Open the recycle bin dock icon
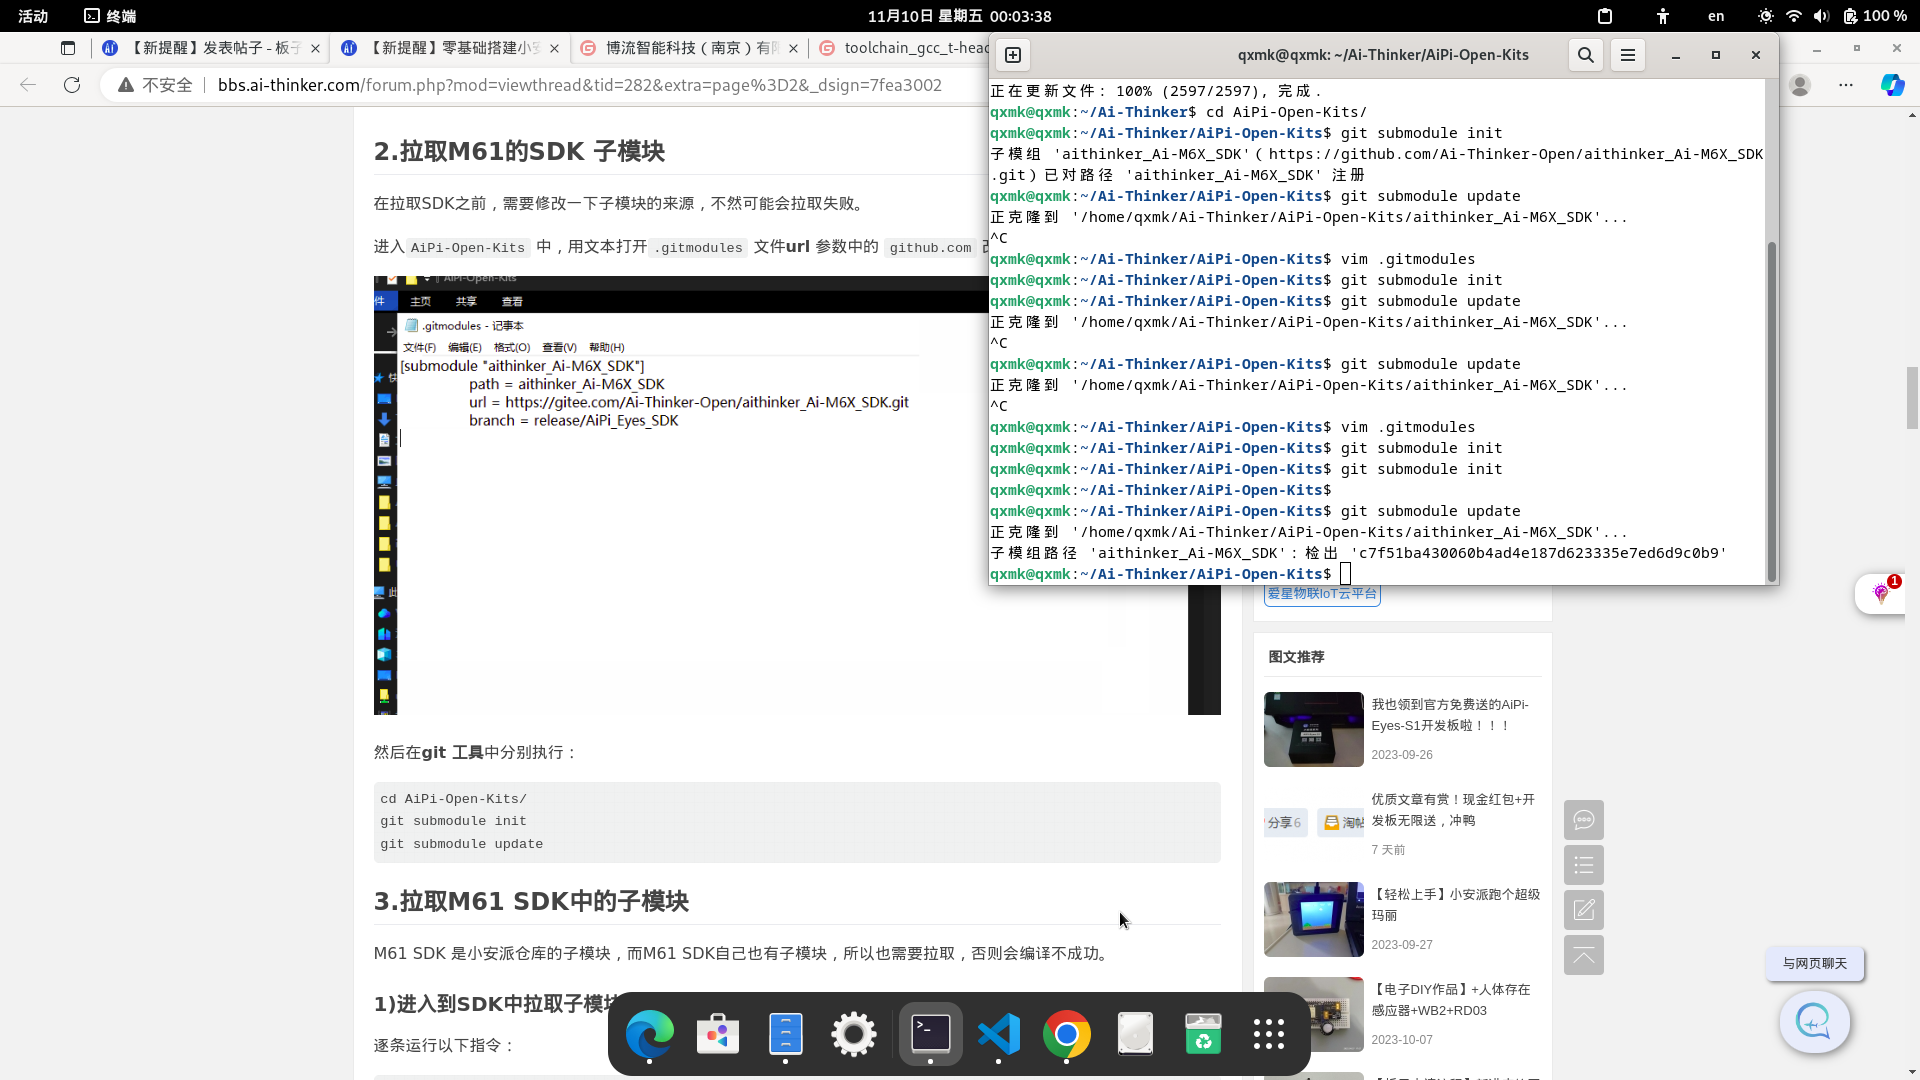Viewport: 1920px width, 1080px height. click(1203, 1034)
